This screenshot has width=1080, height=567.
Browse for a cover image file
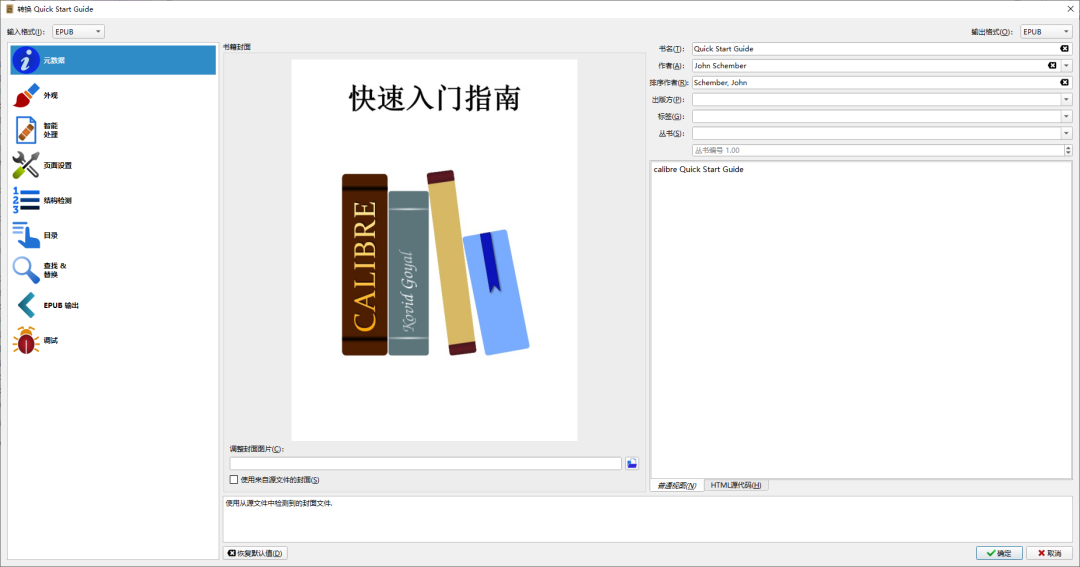[x=632, y=464]
